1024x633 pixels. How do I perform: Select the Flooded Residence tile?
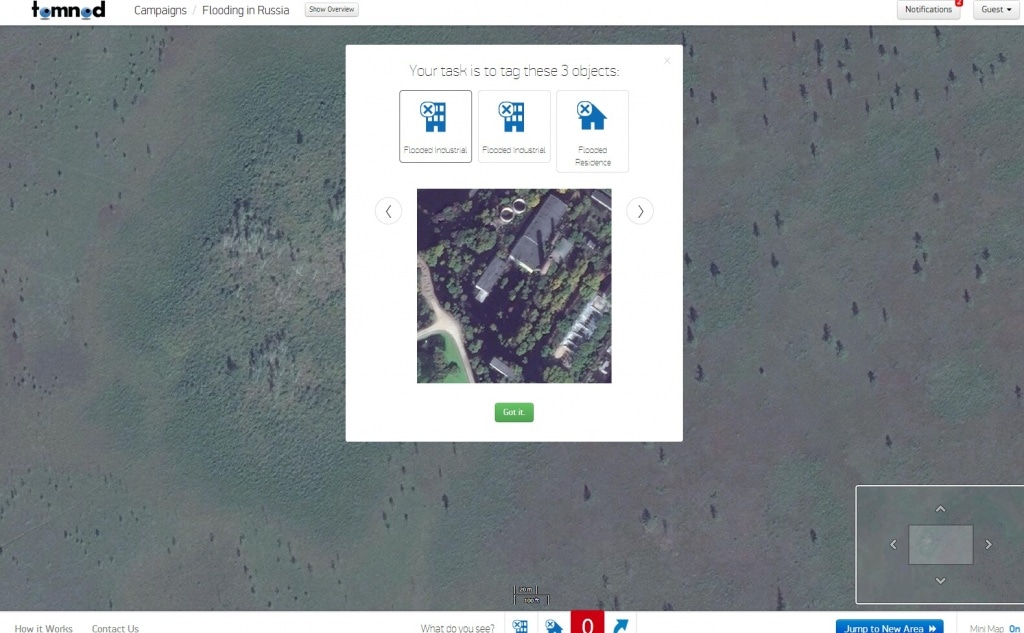[x=592, y=131]
